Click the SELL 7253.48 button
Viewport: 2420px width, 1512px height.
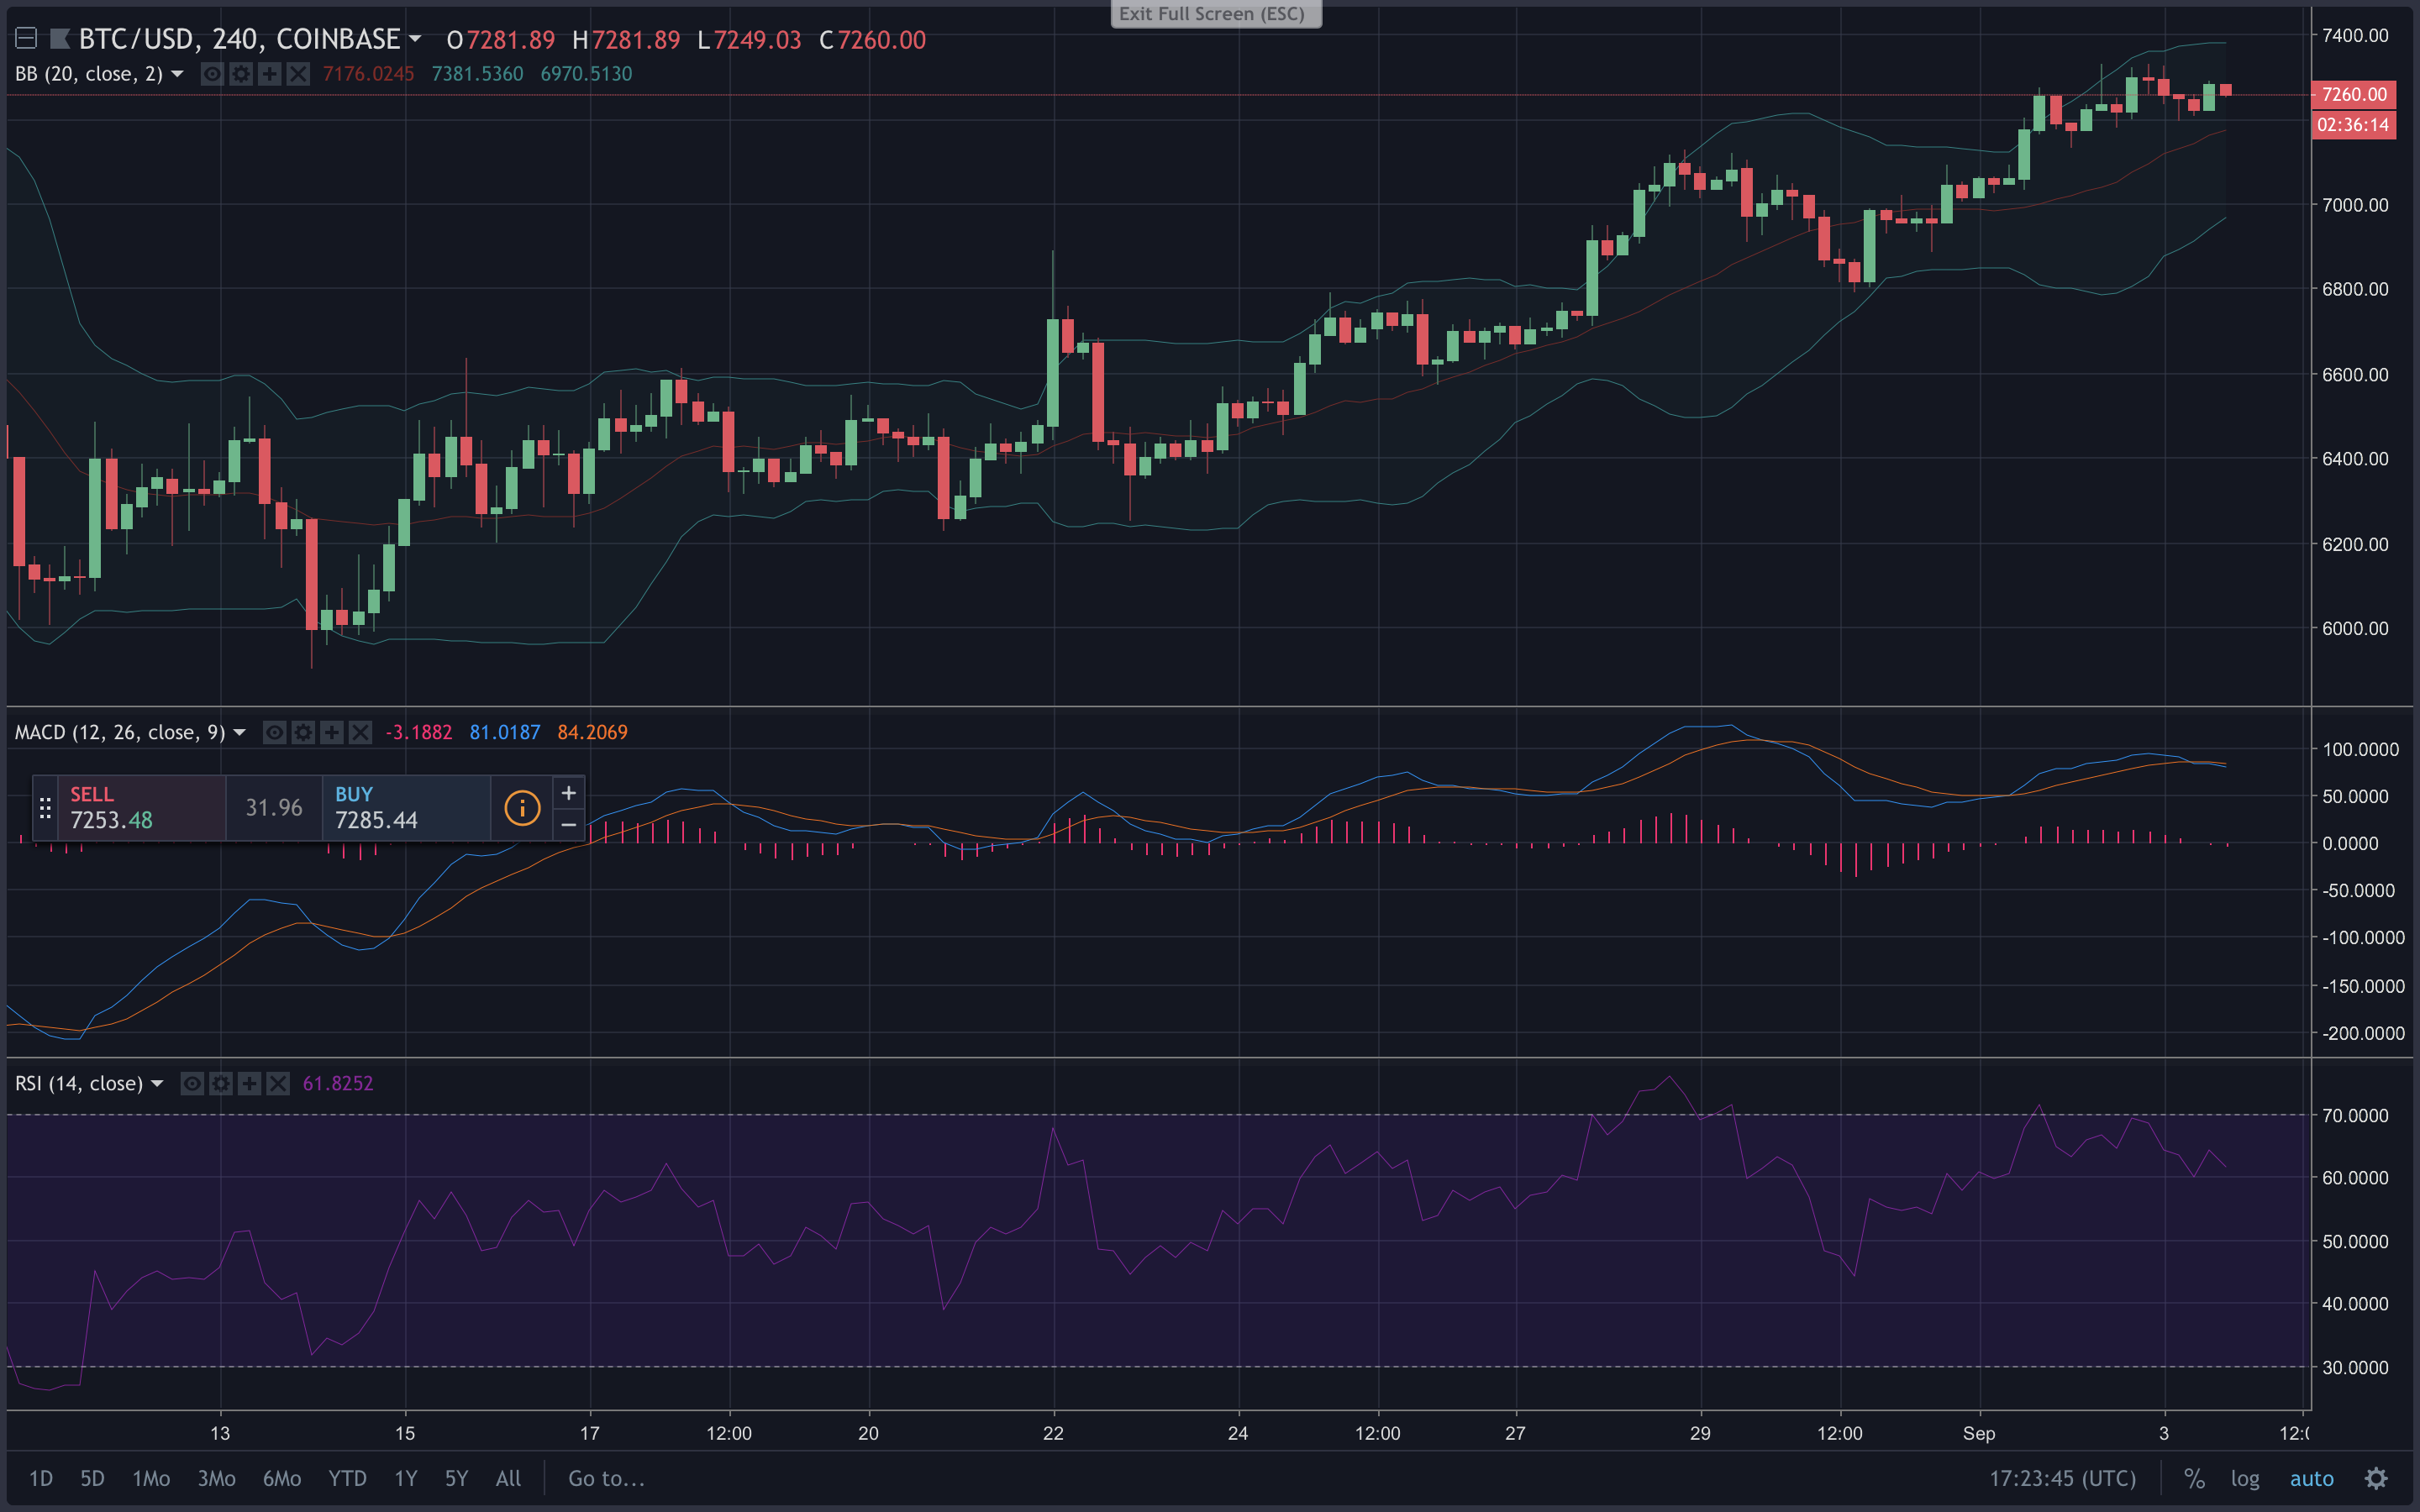[142, 808]
